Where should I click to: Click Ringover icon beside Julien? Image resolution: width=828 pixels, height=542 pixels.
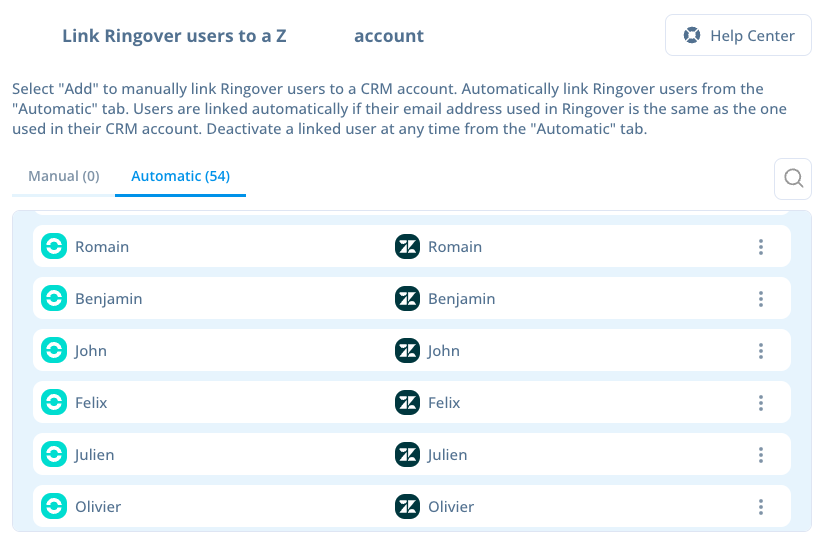coord(54,455)
